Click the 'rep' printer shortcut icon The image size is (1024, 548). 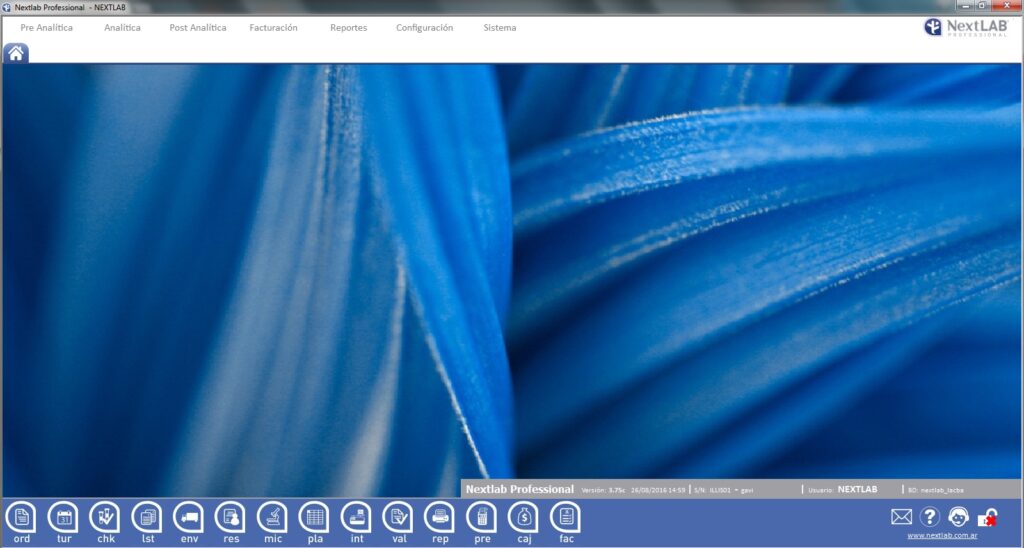click(439, 518)
